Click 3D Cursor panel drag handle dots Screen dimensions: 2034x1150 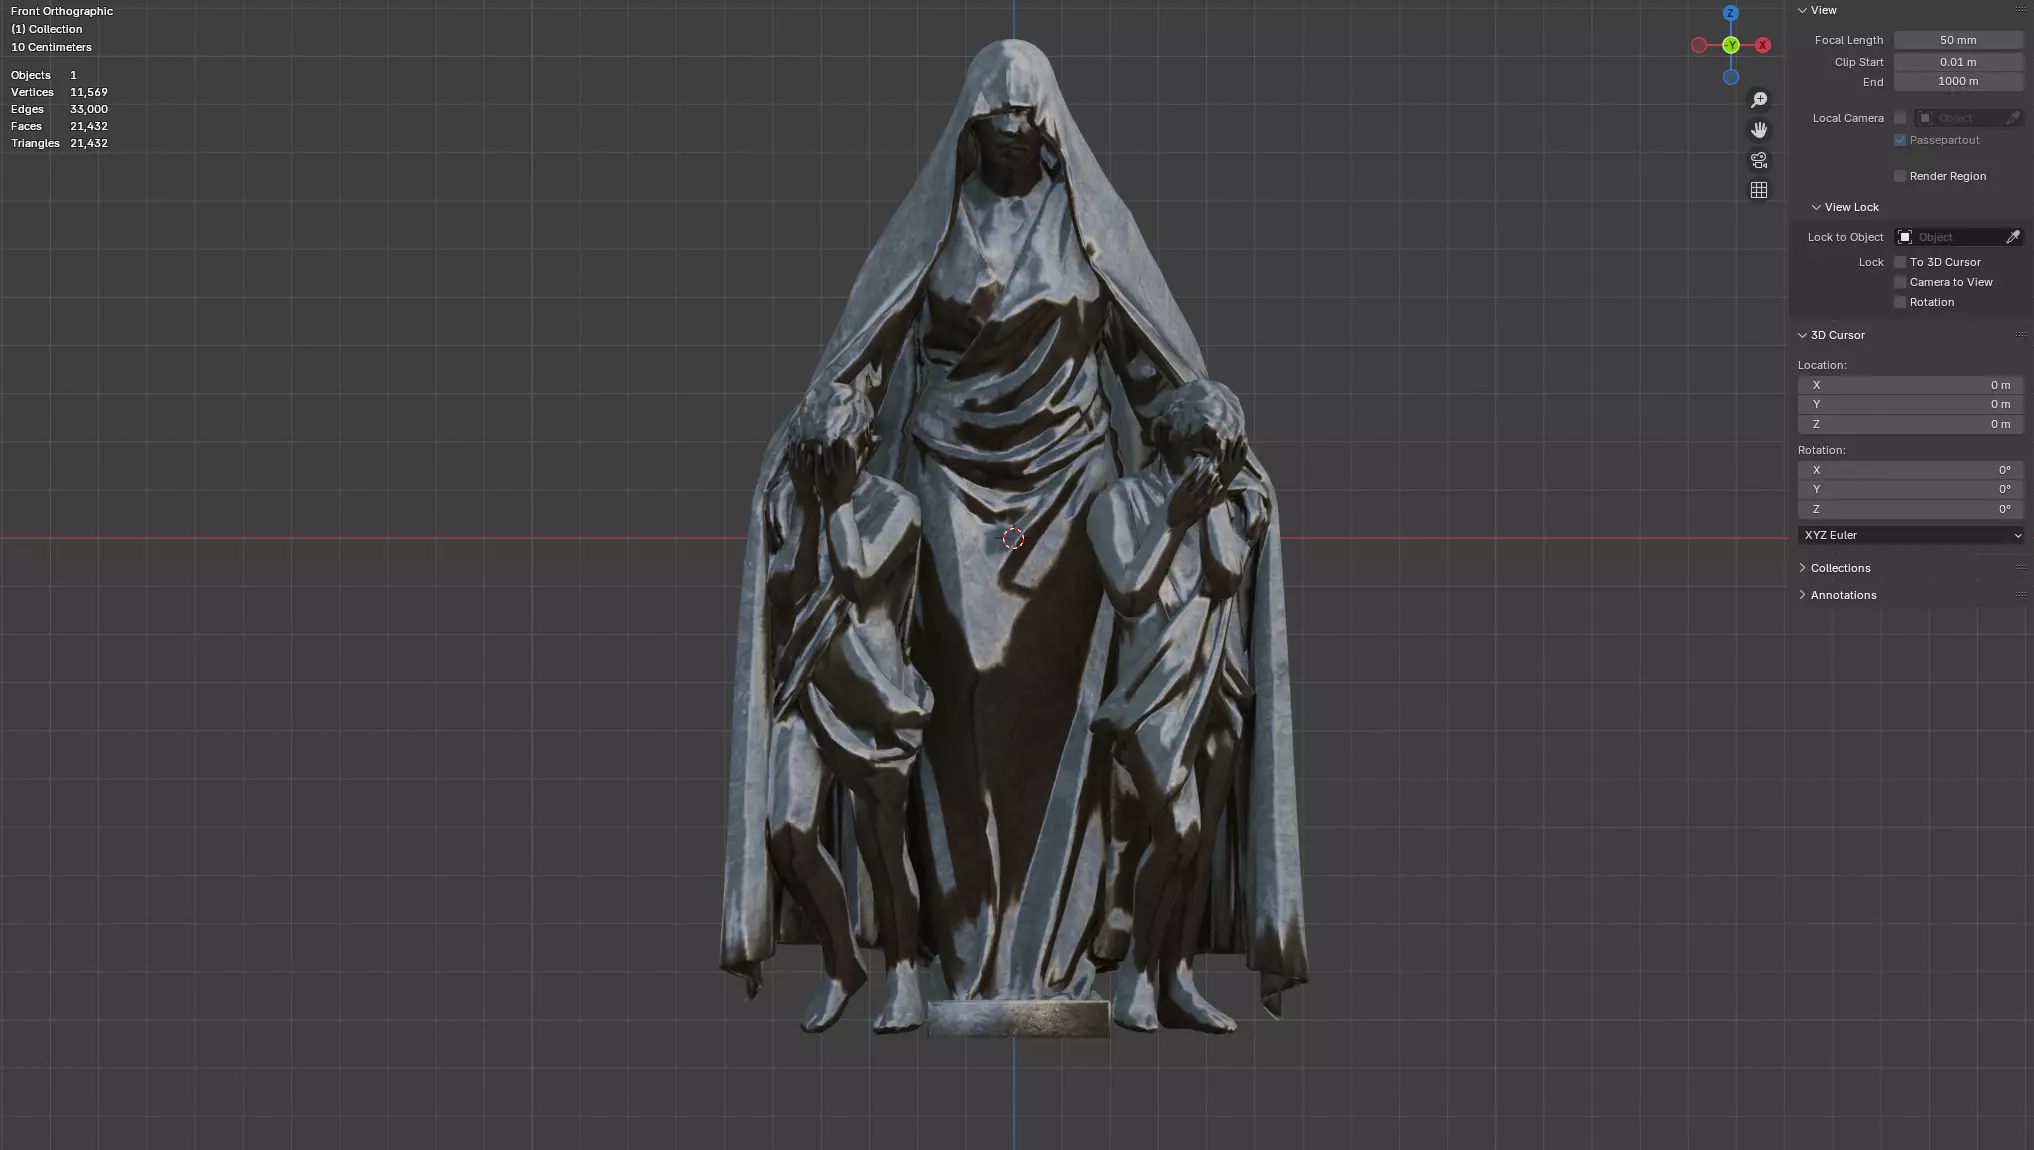[2020, 335]
